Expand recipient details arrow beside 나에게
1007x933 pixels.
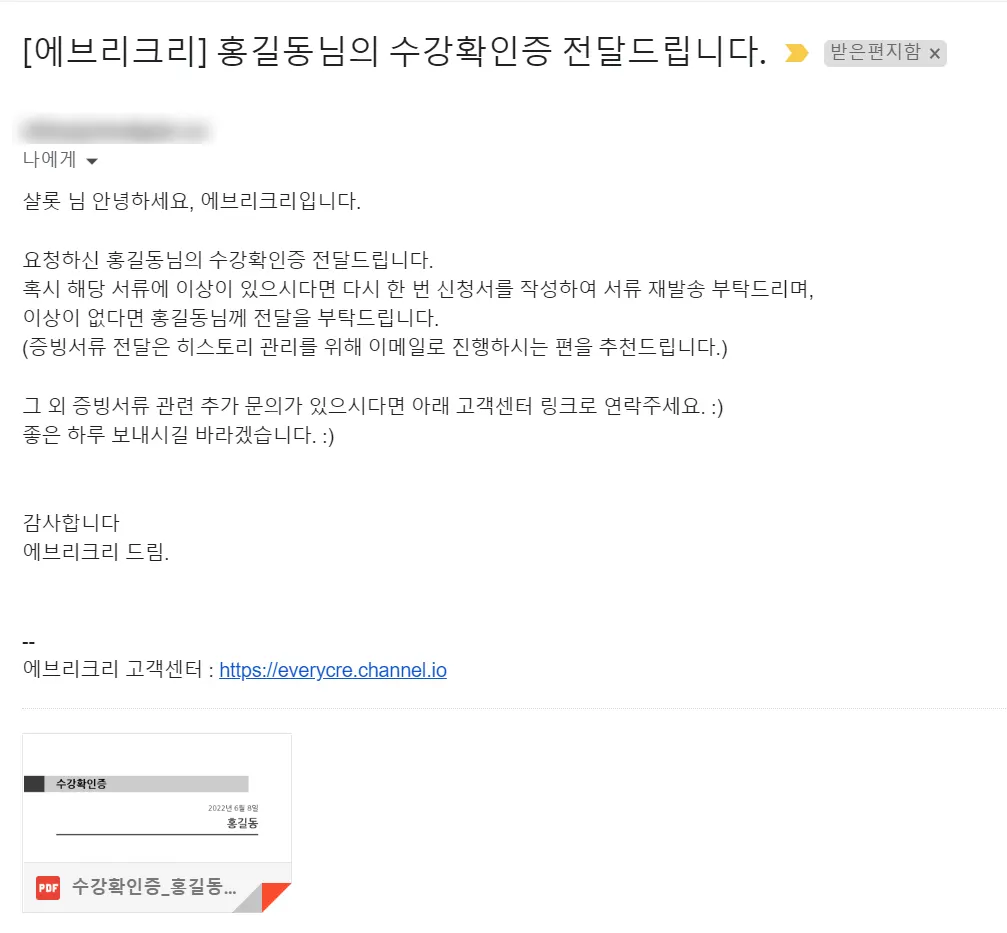(92, 161)
